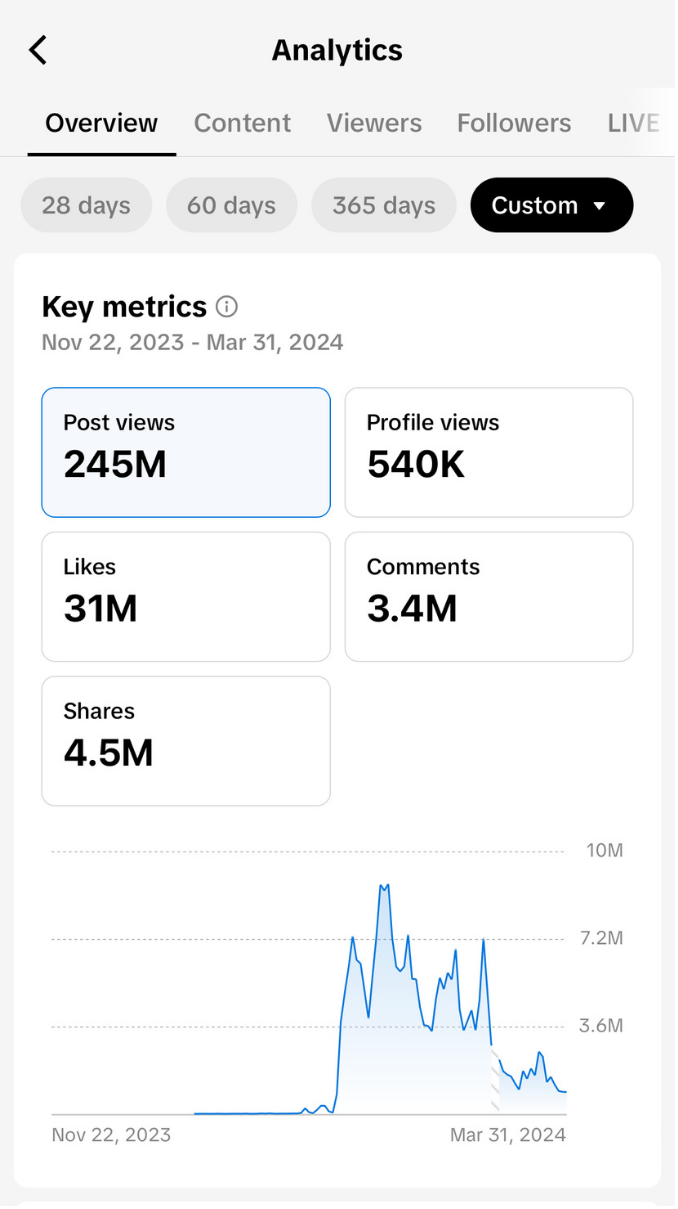This screenshot has height=1209, width=678.
Task: Go to the Viewers tab
Action: [x=374, y=123]
